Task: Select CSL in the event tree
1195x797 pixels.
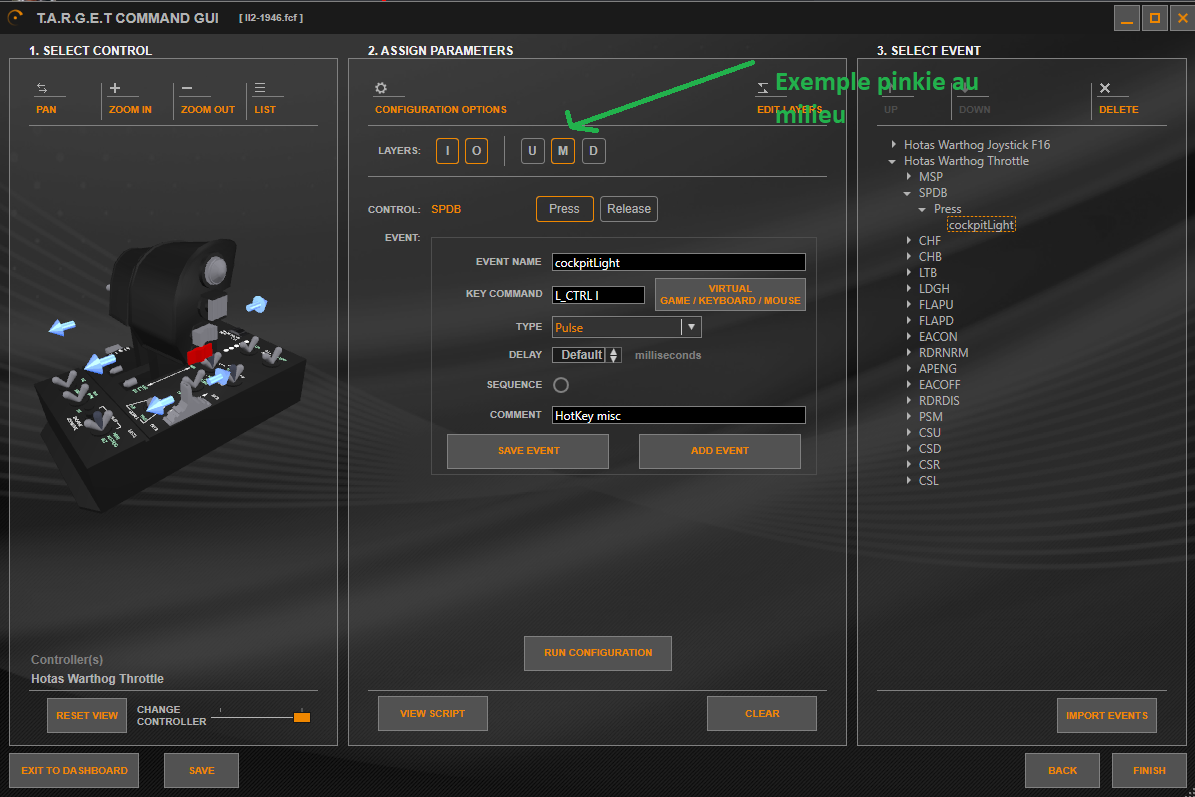Action: click(928, 481)
